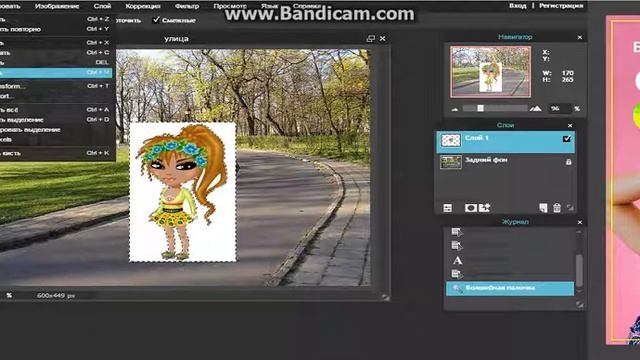Open layer styles in Layers panel

pos(484,208)
